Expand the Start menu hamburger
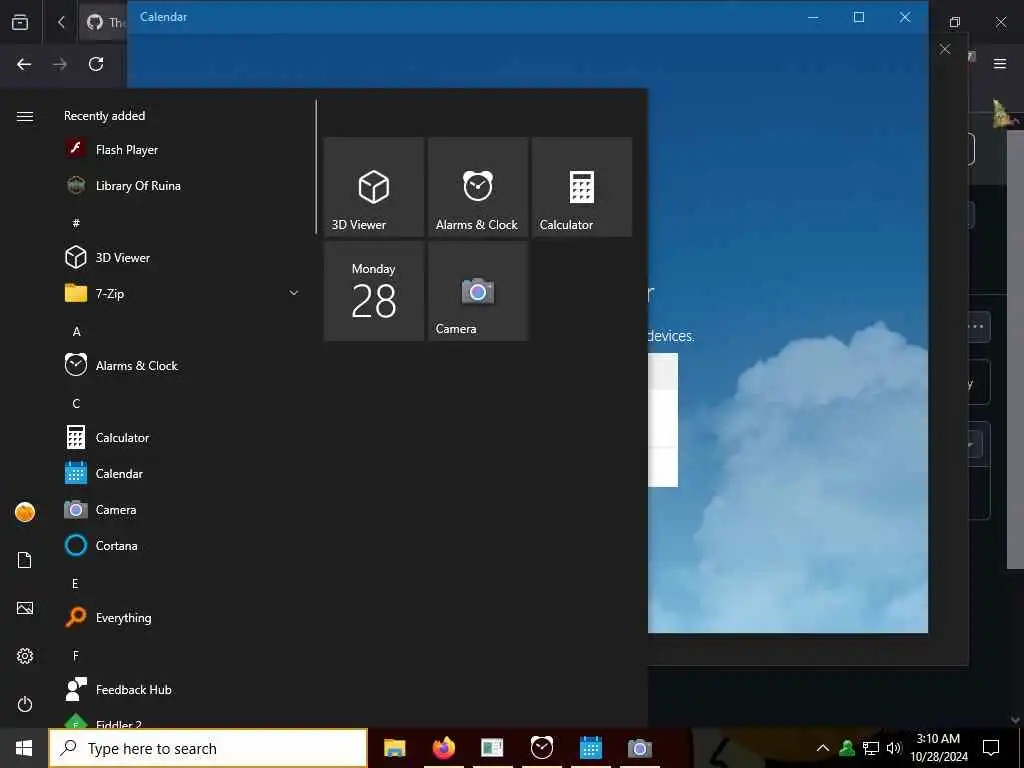The width and height of the screenshot is (1024, 768). coord(25,116)
